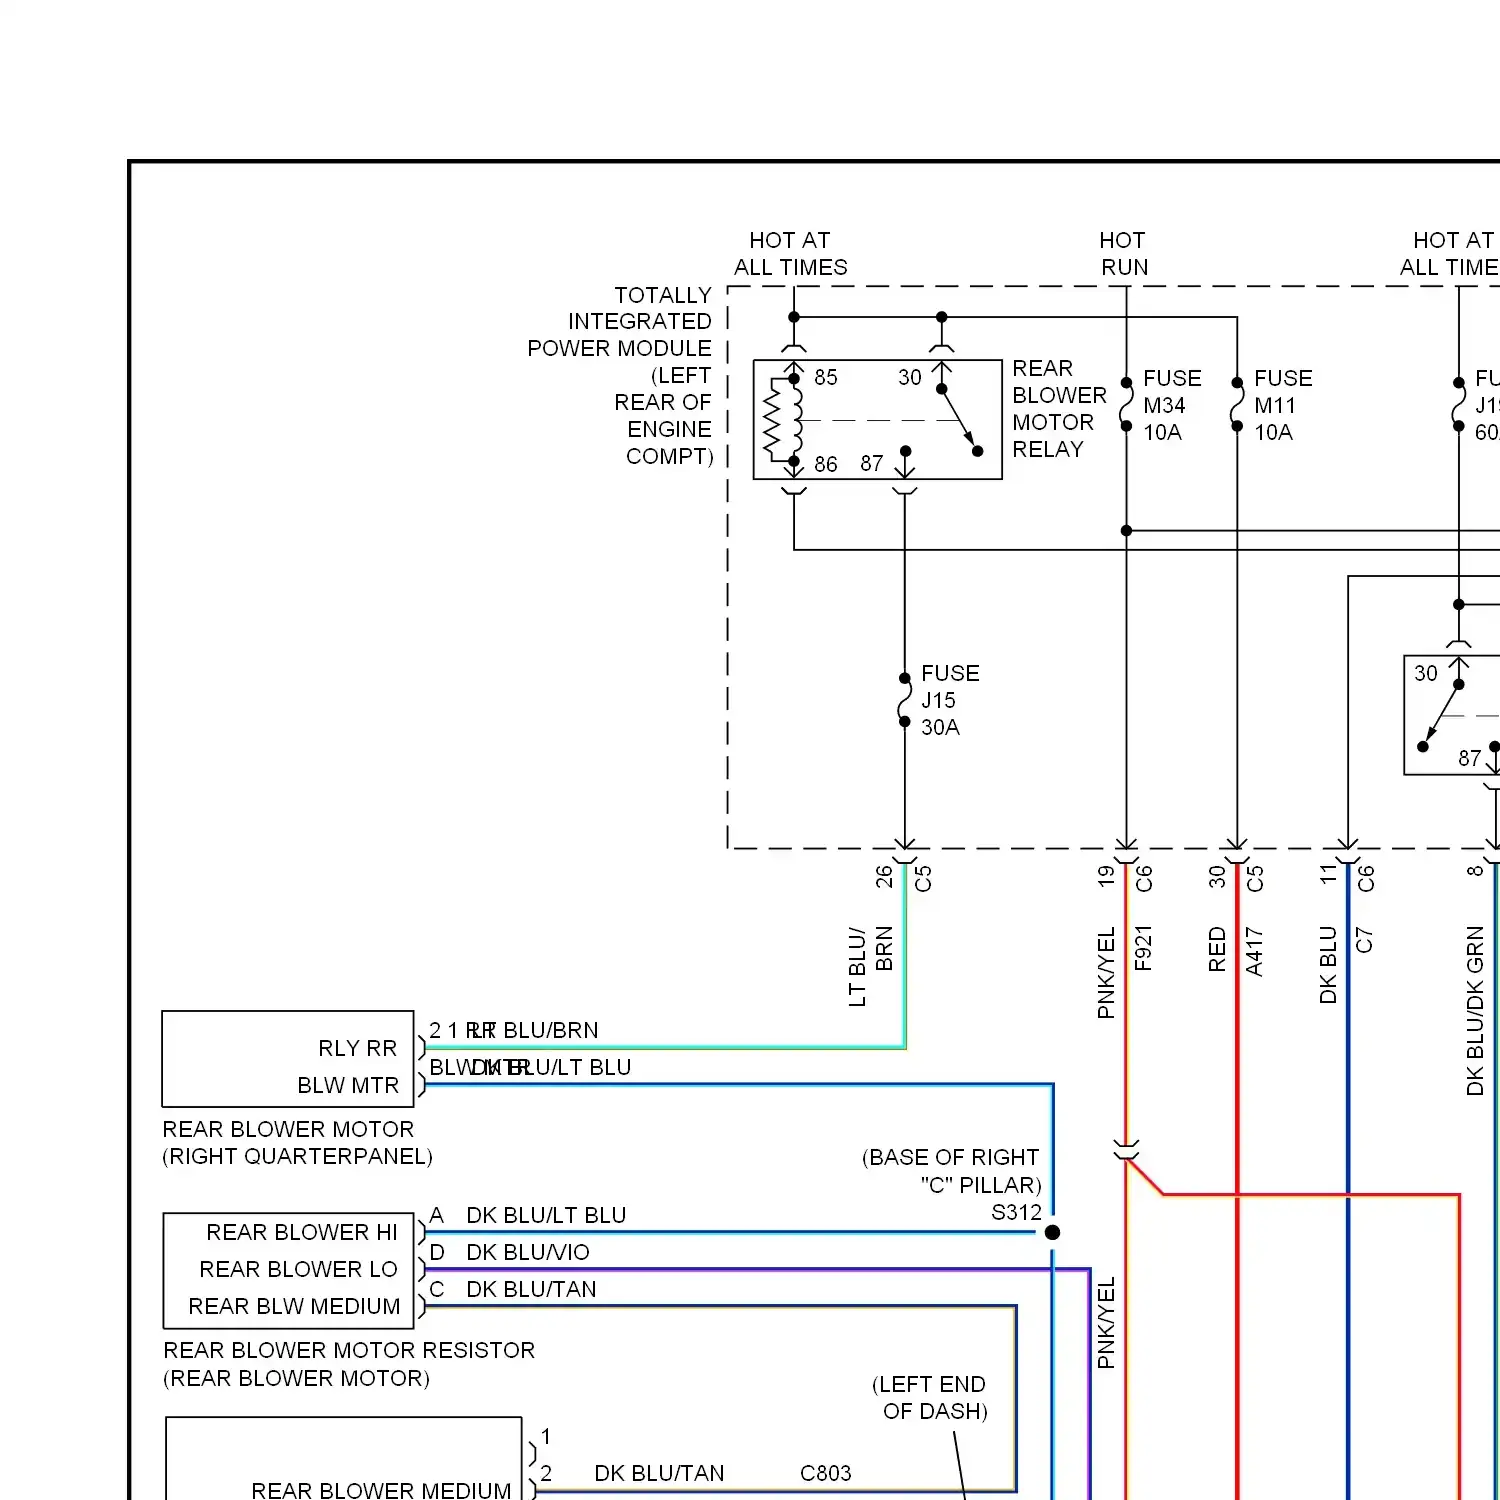The image size is (1500, 1500).
Task: Click the FUSE J15 30A label
Action: pyautogui.click(x=950, y=700)
